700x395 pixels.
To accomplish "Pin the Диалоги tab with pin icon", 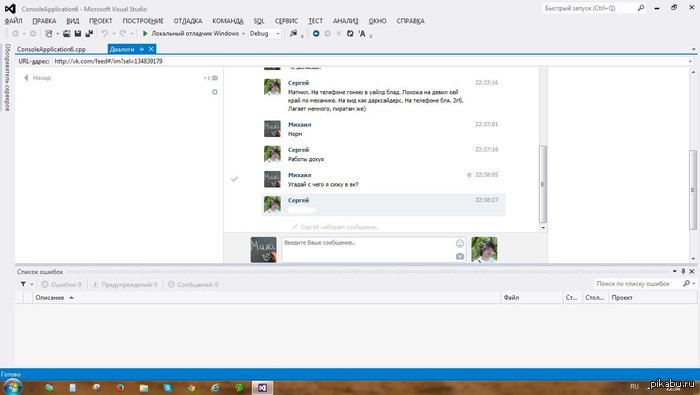I will tap(142, 49).
